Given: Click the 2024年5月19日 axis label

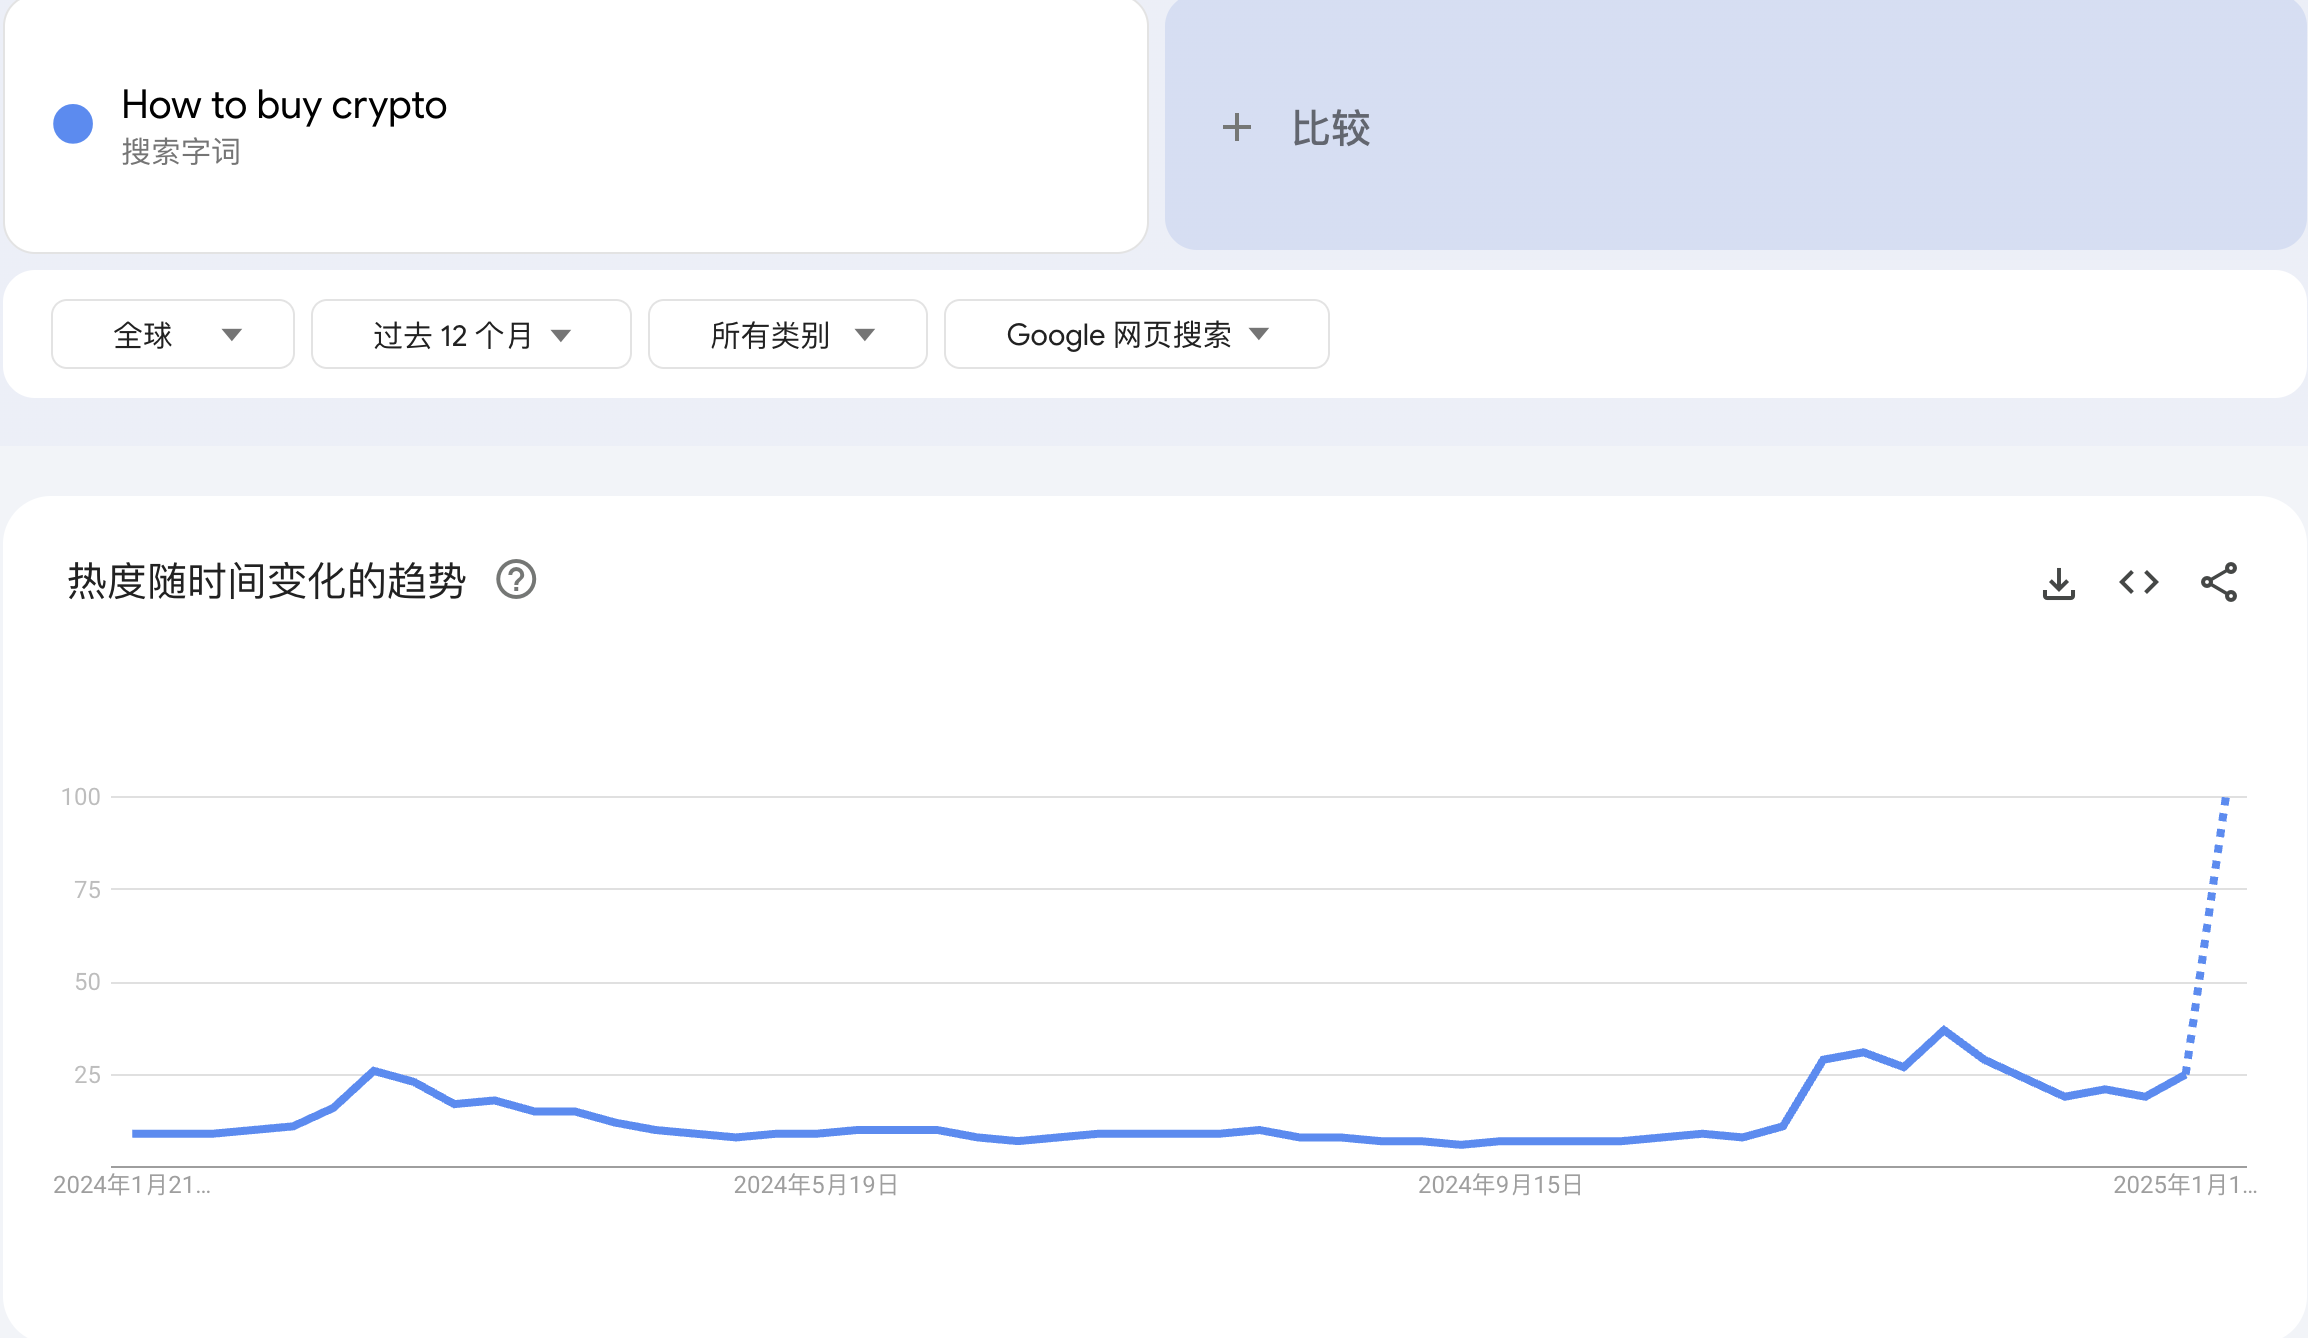Looking at the screenshot, I should click(815, 1186).
